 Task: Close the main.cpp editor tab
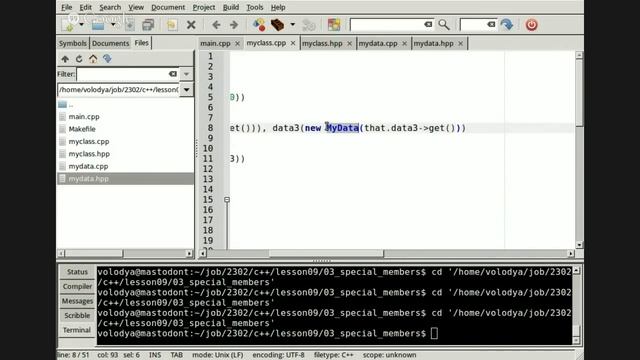pyautogui.click(x=237, y=43)
